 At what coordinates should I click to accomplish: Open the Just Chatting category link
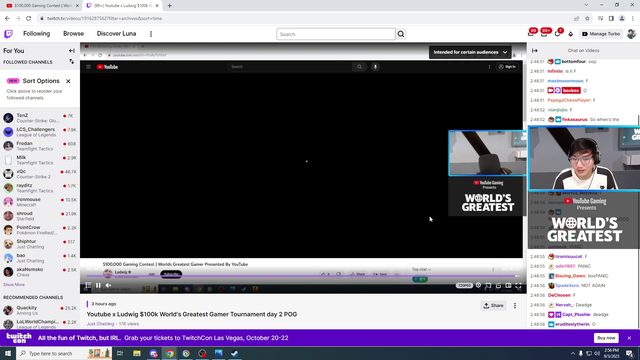pyautogui.click(x=100, y=324)
